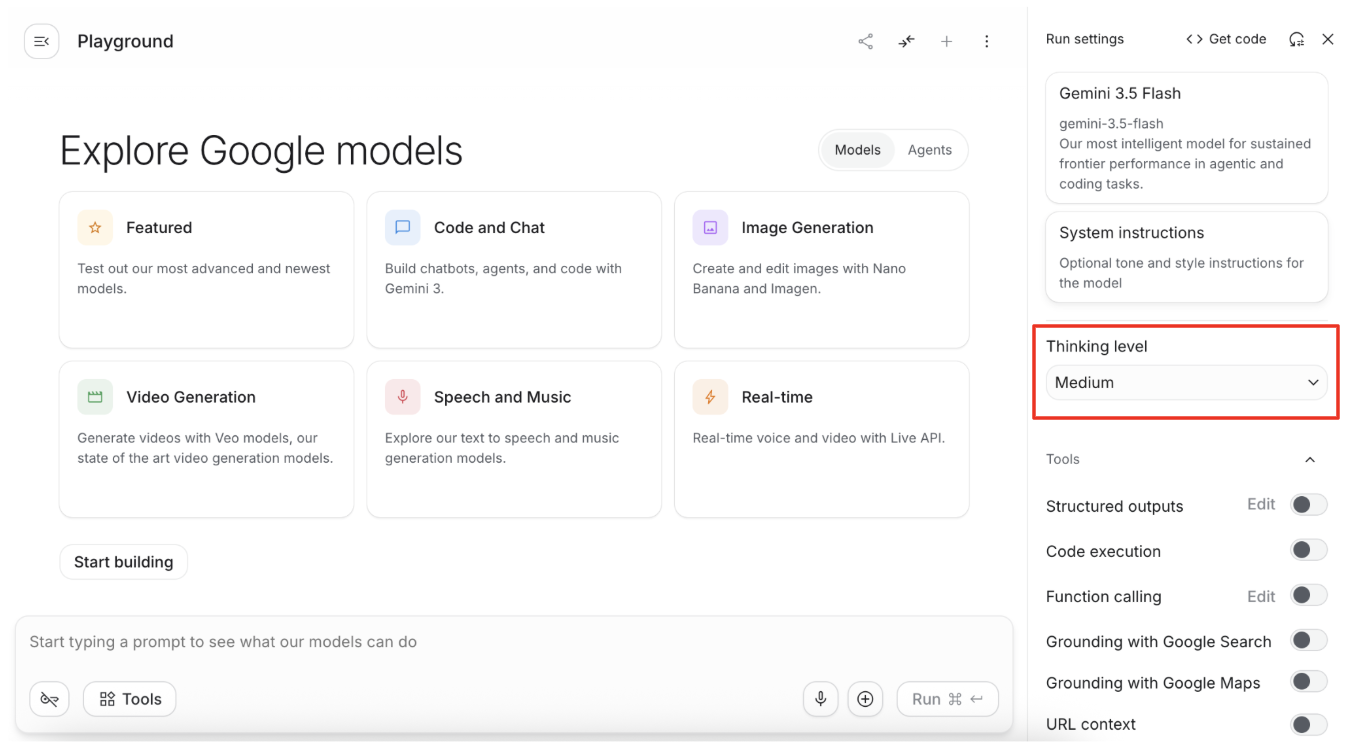1370x748 pixels.
Task: Collapse the Tools section chevron
Action: pyautogui.click(x=1310, y=460)
